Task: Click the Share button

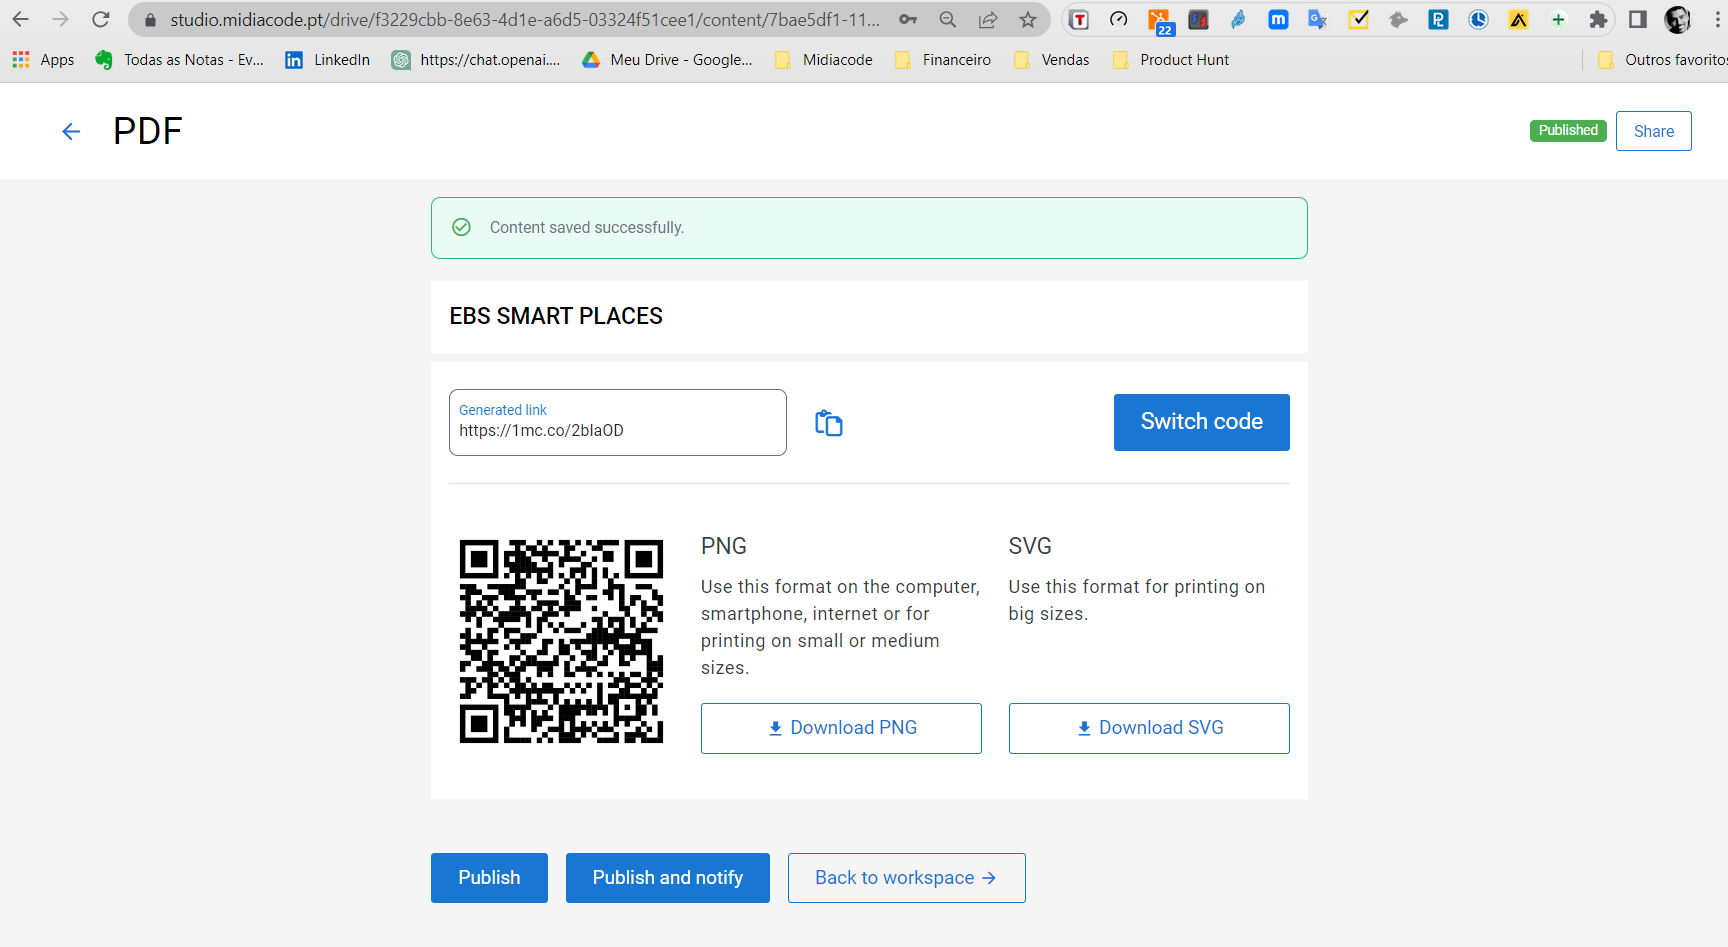Action: pyautogui.click(x=1653, y=131)
